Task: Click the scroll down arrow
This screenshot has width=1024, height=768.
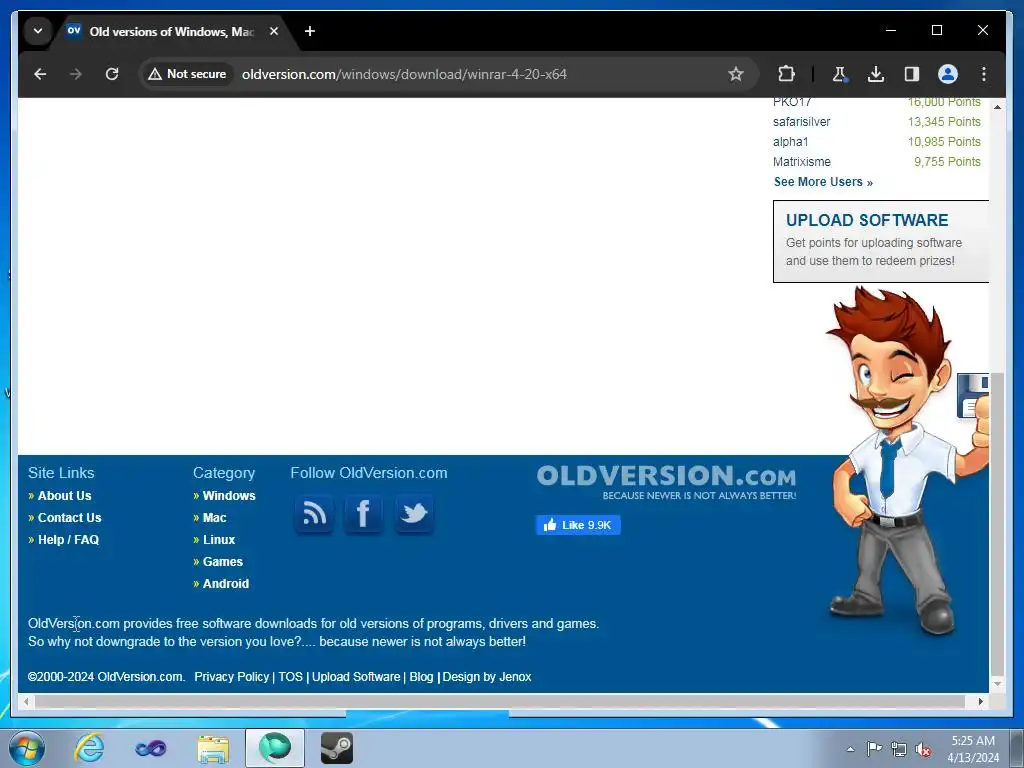Action: tap(997, 684)
